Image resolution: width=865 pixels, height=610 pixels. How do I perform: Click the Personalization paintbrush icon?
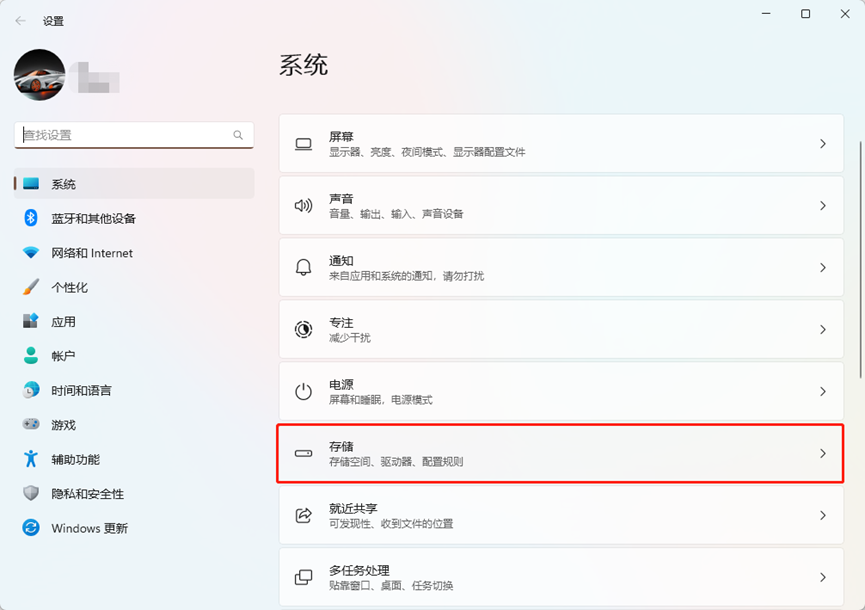(31, 287)
